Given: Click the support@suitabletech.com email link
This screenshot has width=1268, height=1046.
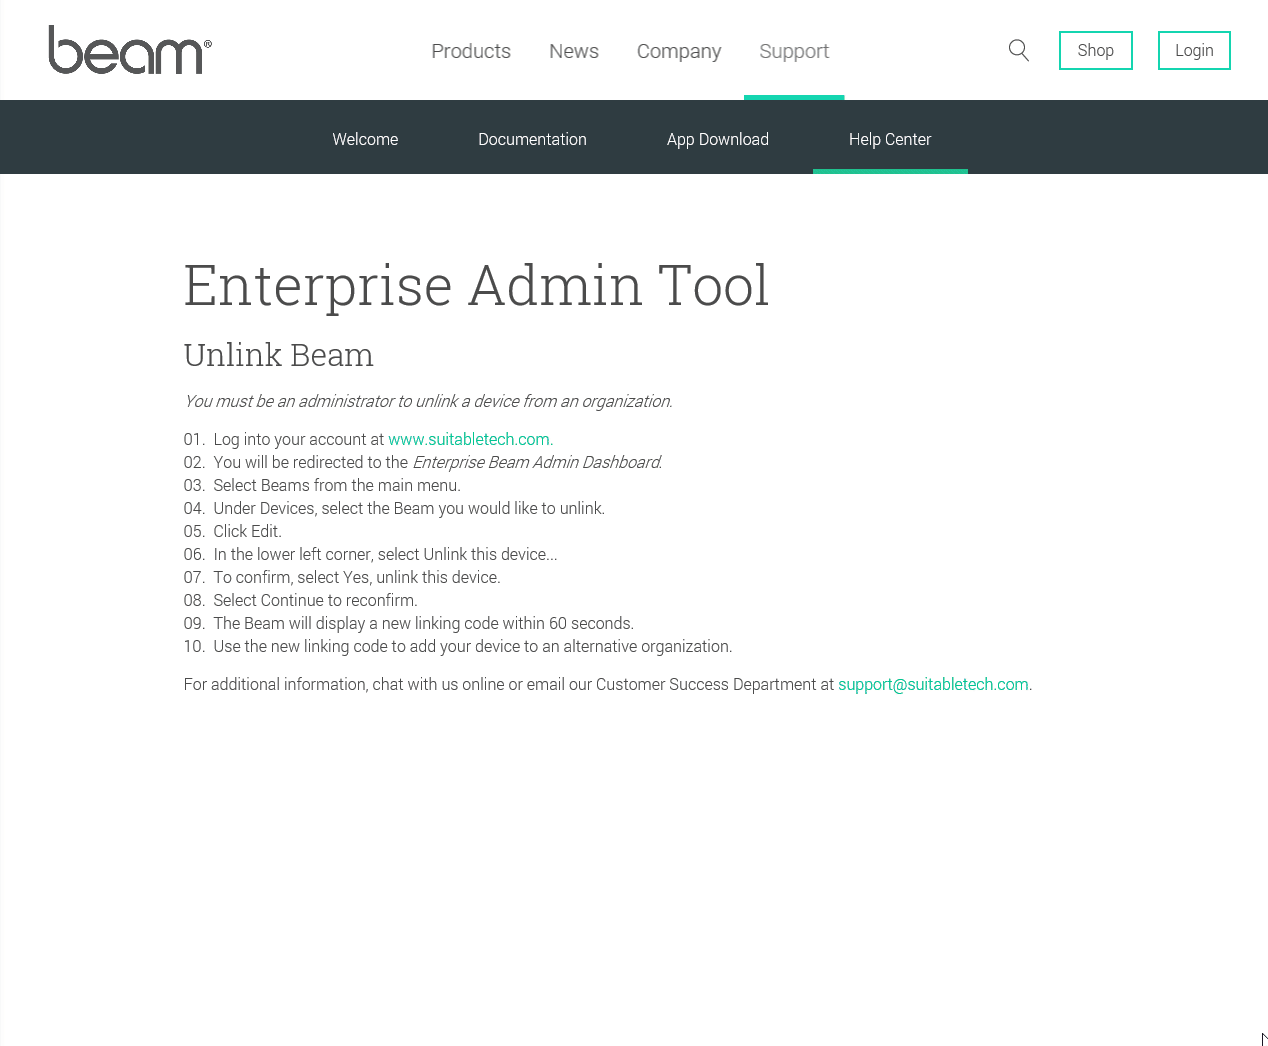Looking at the screenshot, I should pyautogui.click(x=933, y=684).
